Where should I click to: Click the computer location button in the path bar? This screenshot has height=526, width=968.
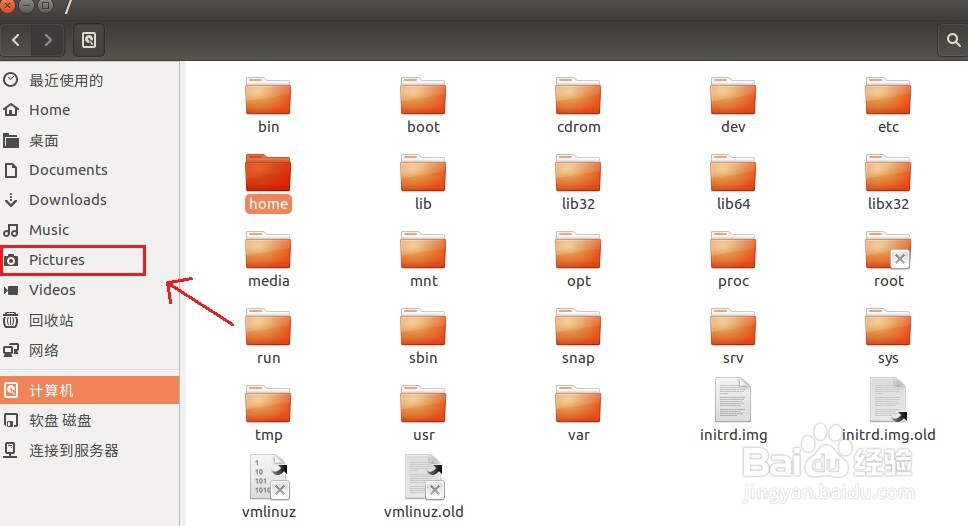89,40
